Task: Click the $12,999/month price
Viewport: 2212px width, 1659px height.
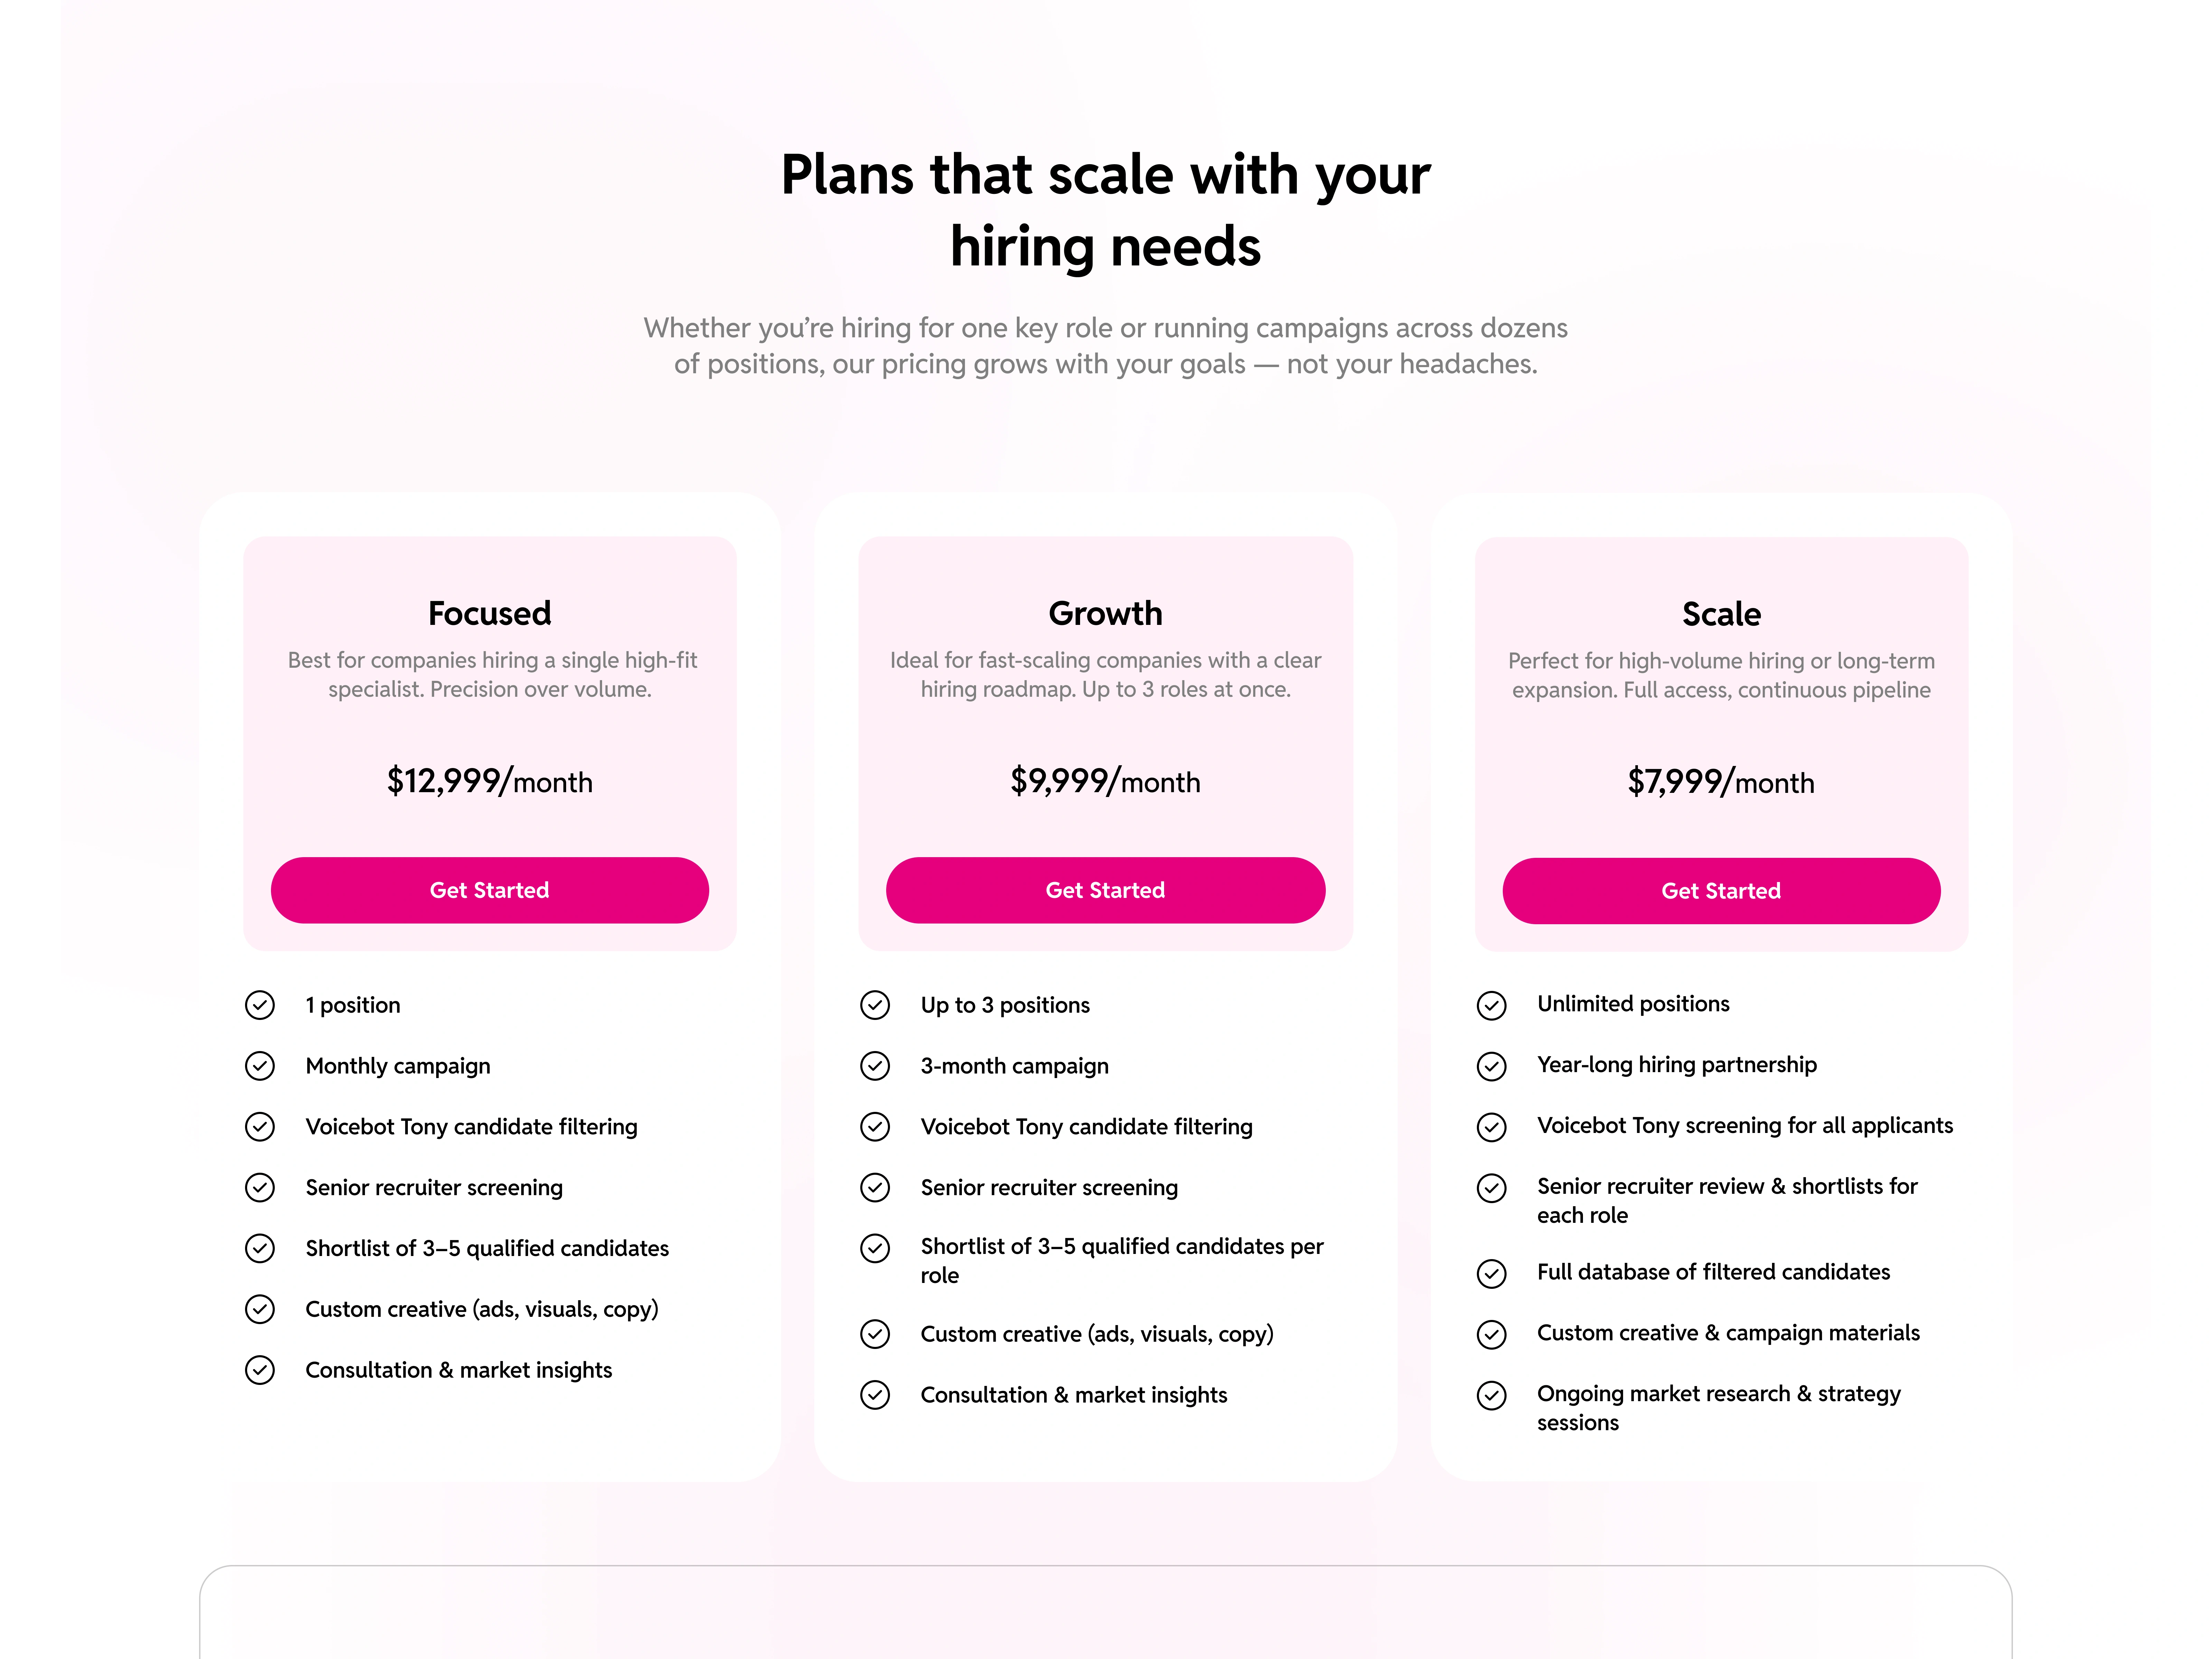Action: click(489, 781)
